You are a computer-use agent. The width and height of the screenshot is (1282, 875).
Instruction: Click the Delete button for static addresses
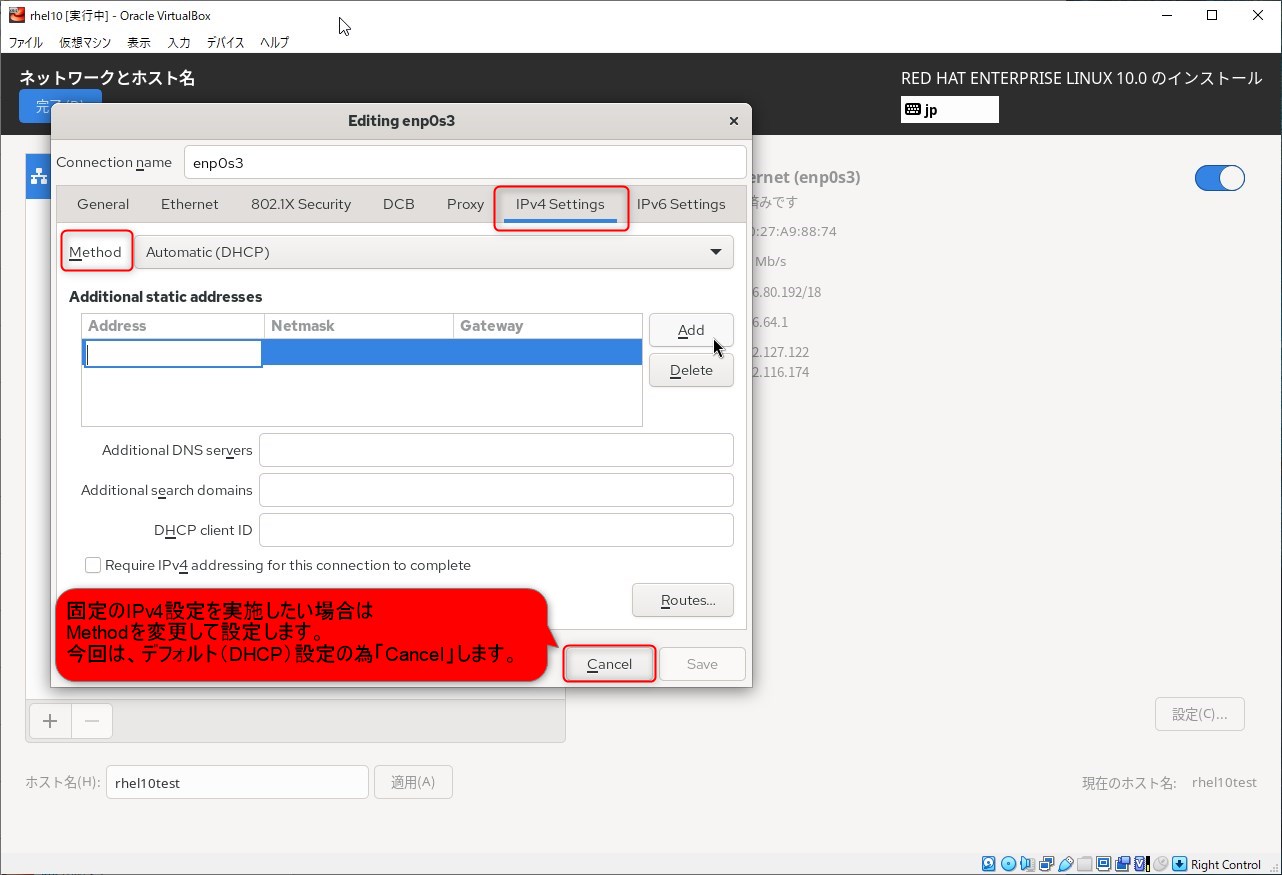(691, 370)
